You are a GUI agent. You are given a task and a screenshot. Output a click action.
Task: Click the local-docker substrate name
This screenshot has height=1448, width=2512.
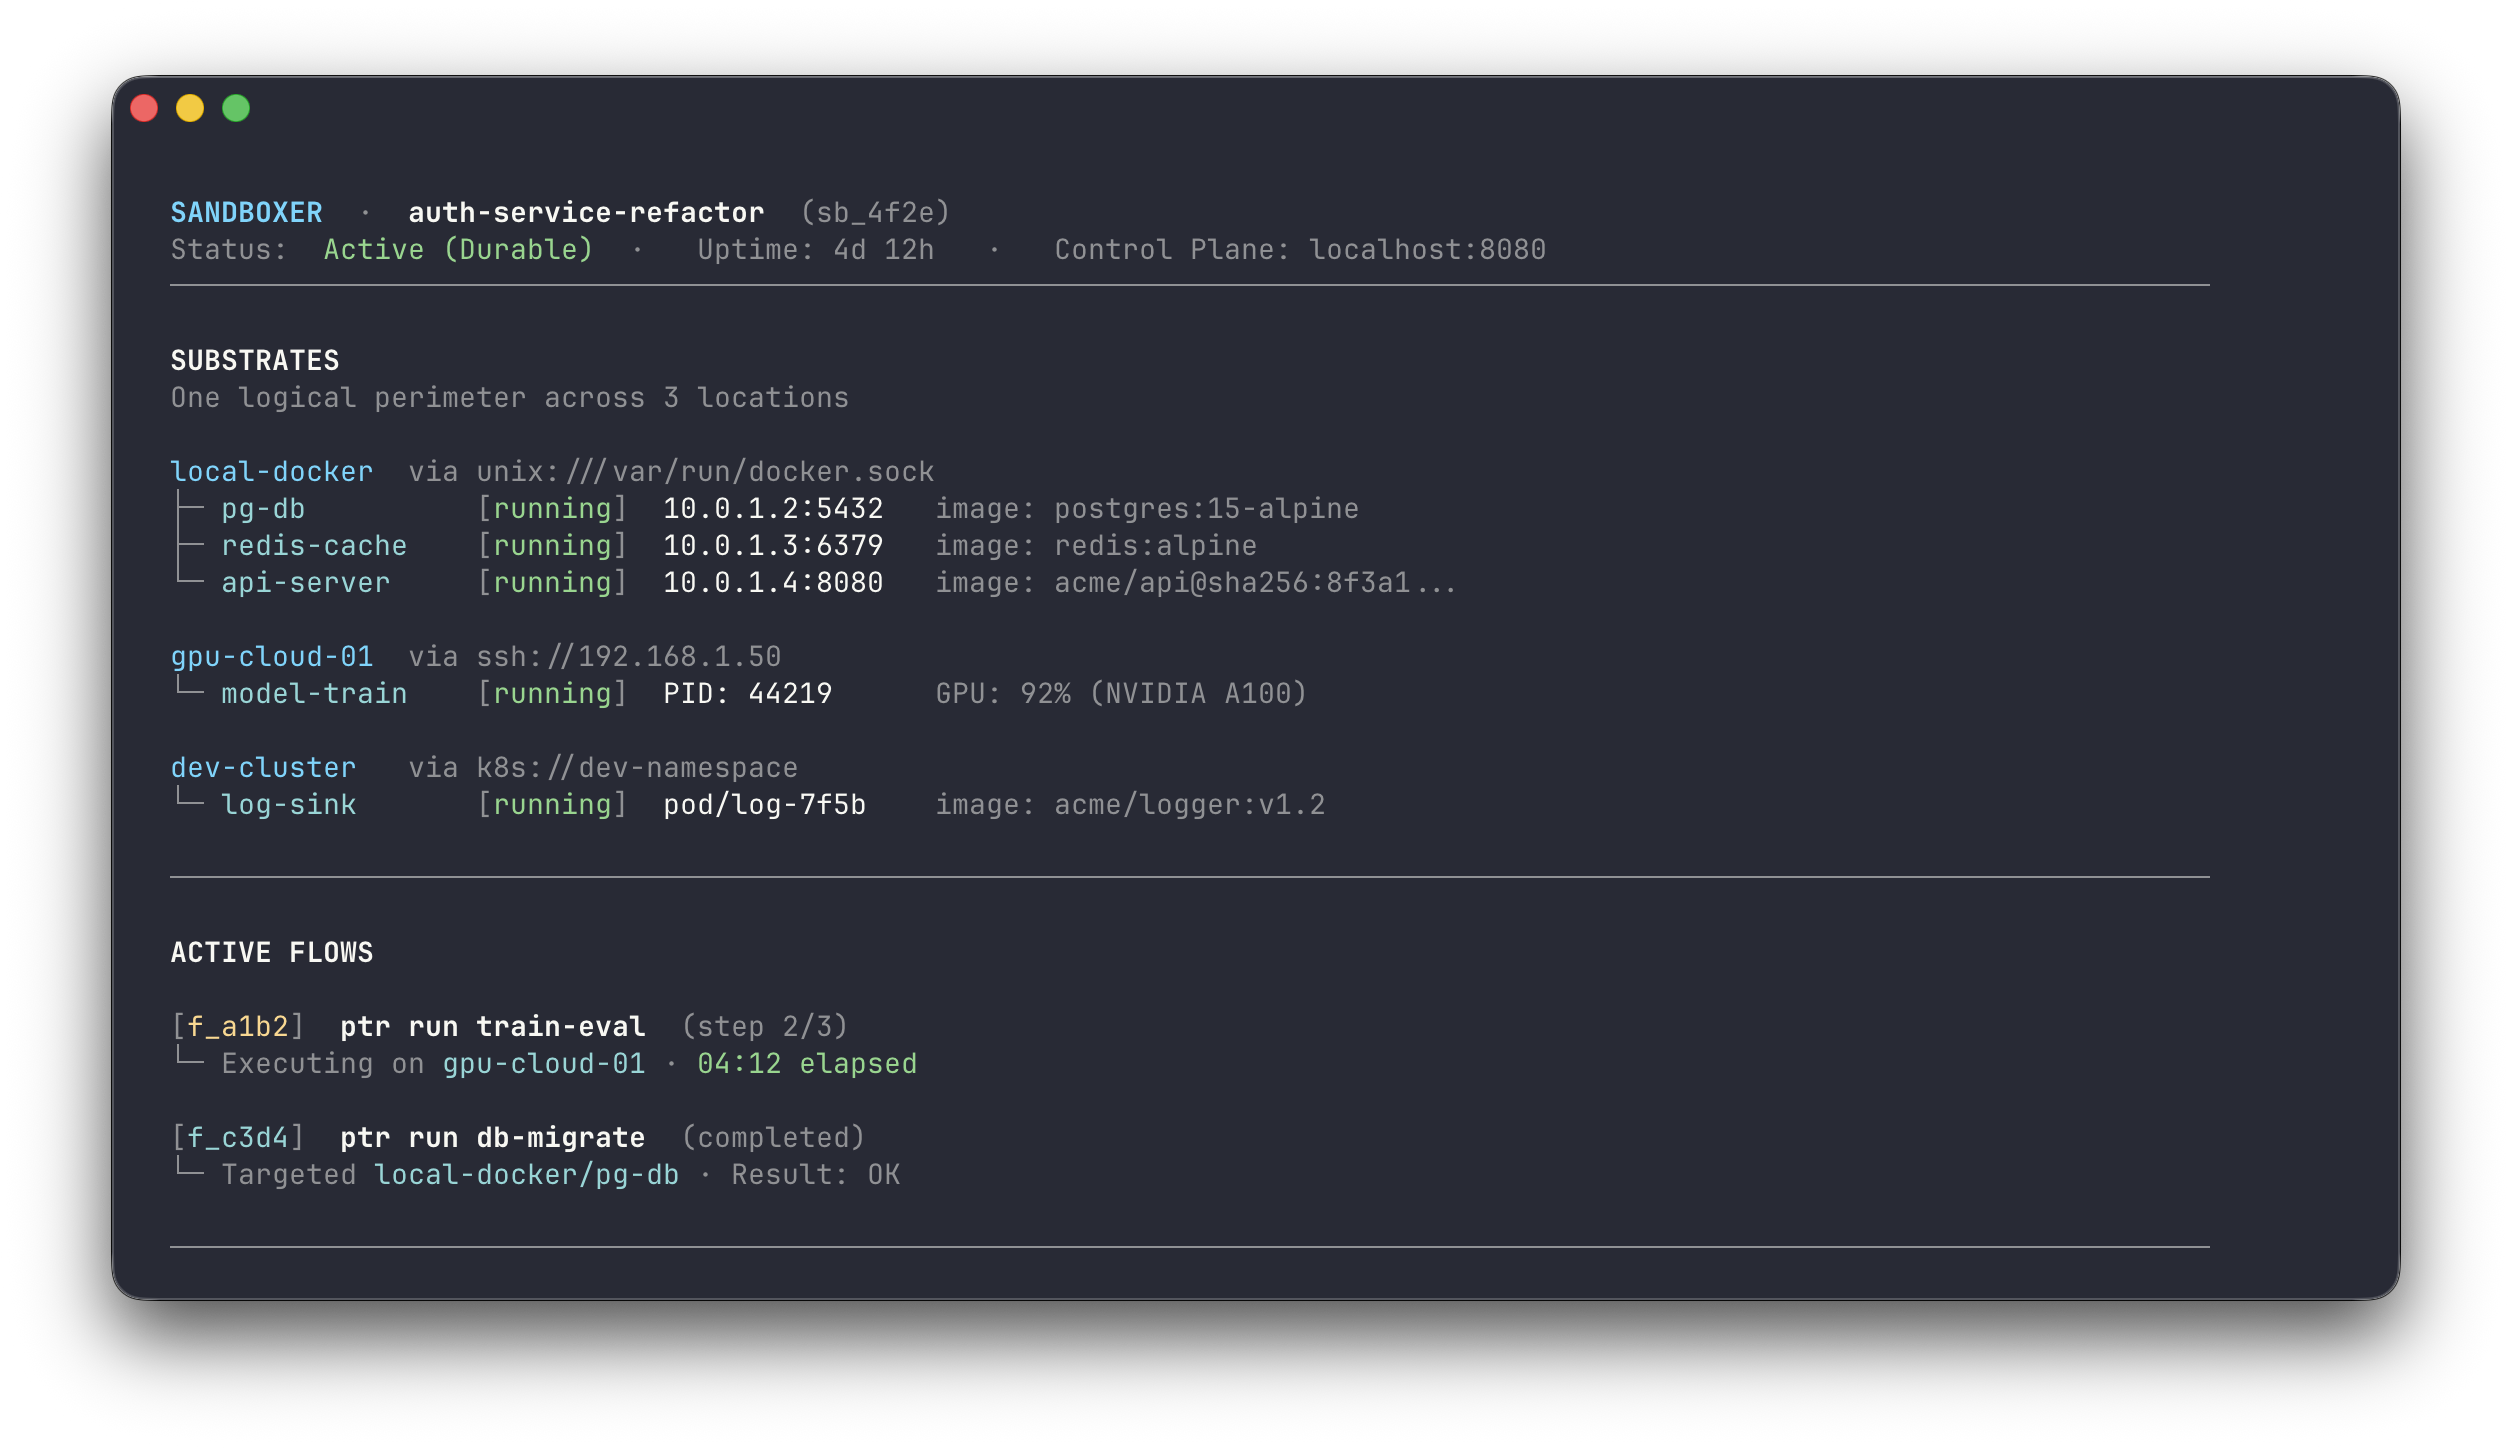coord(271,471)
